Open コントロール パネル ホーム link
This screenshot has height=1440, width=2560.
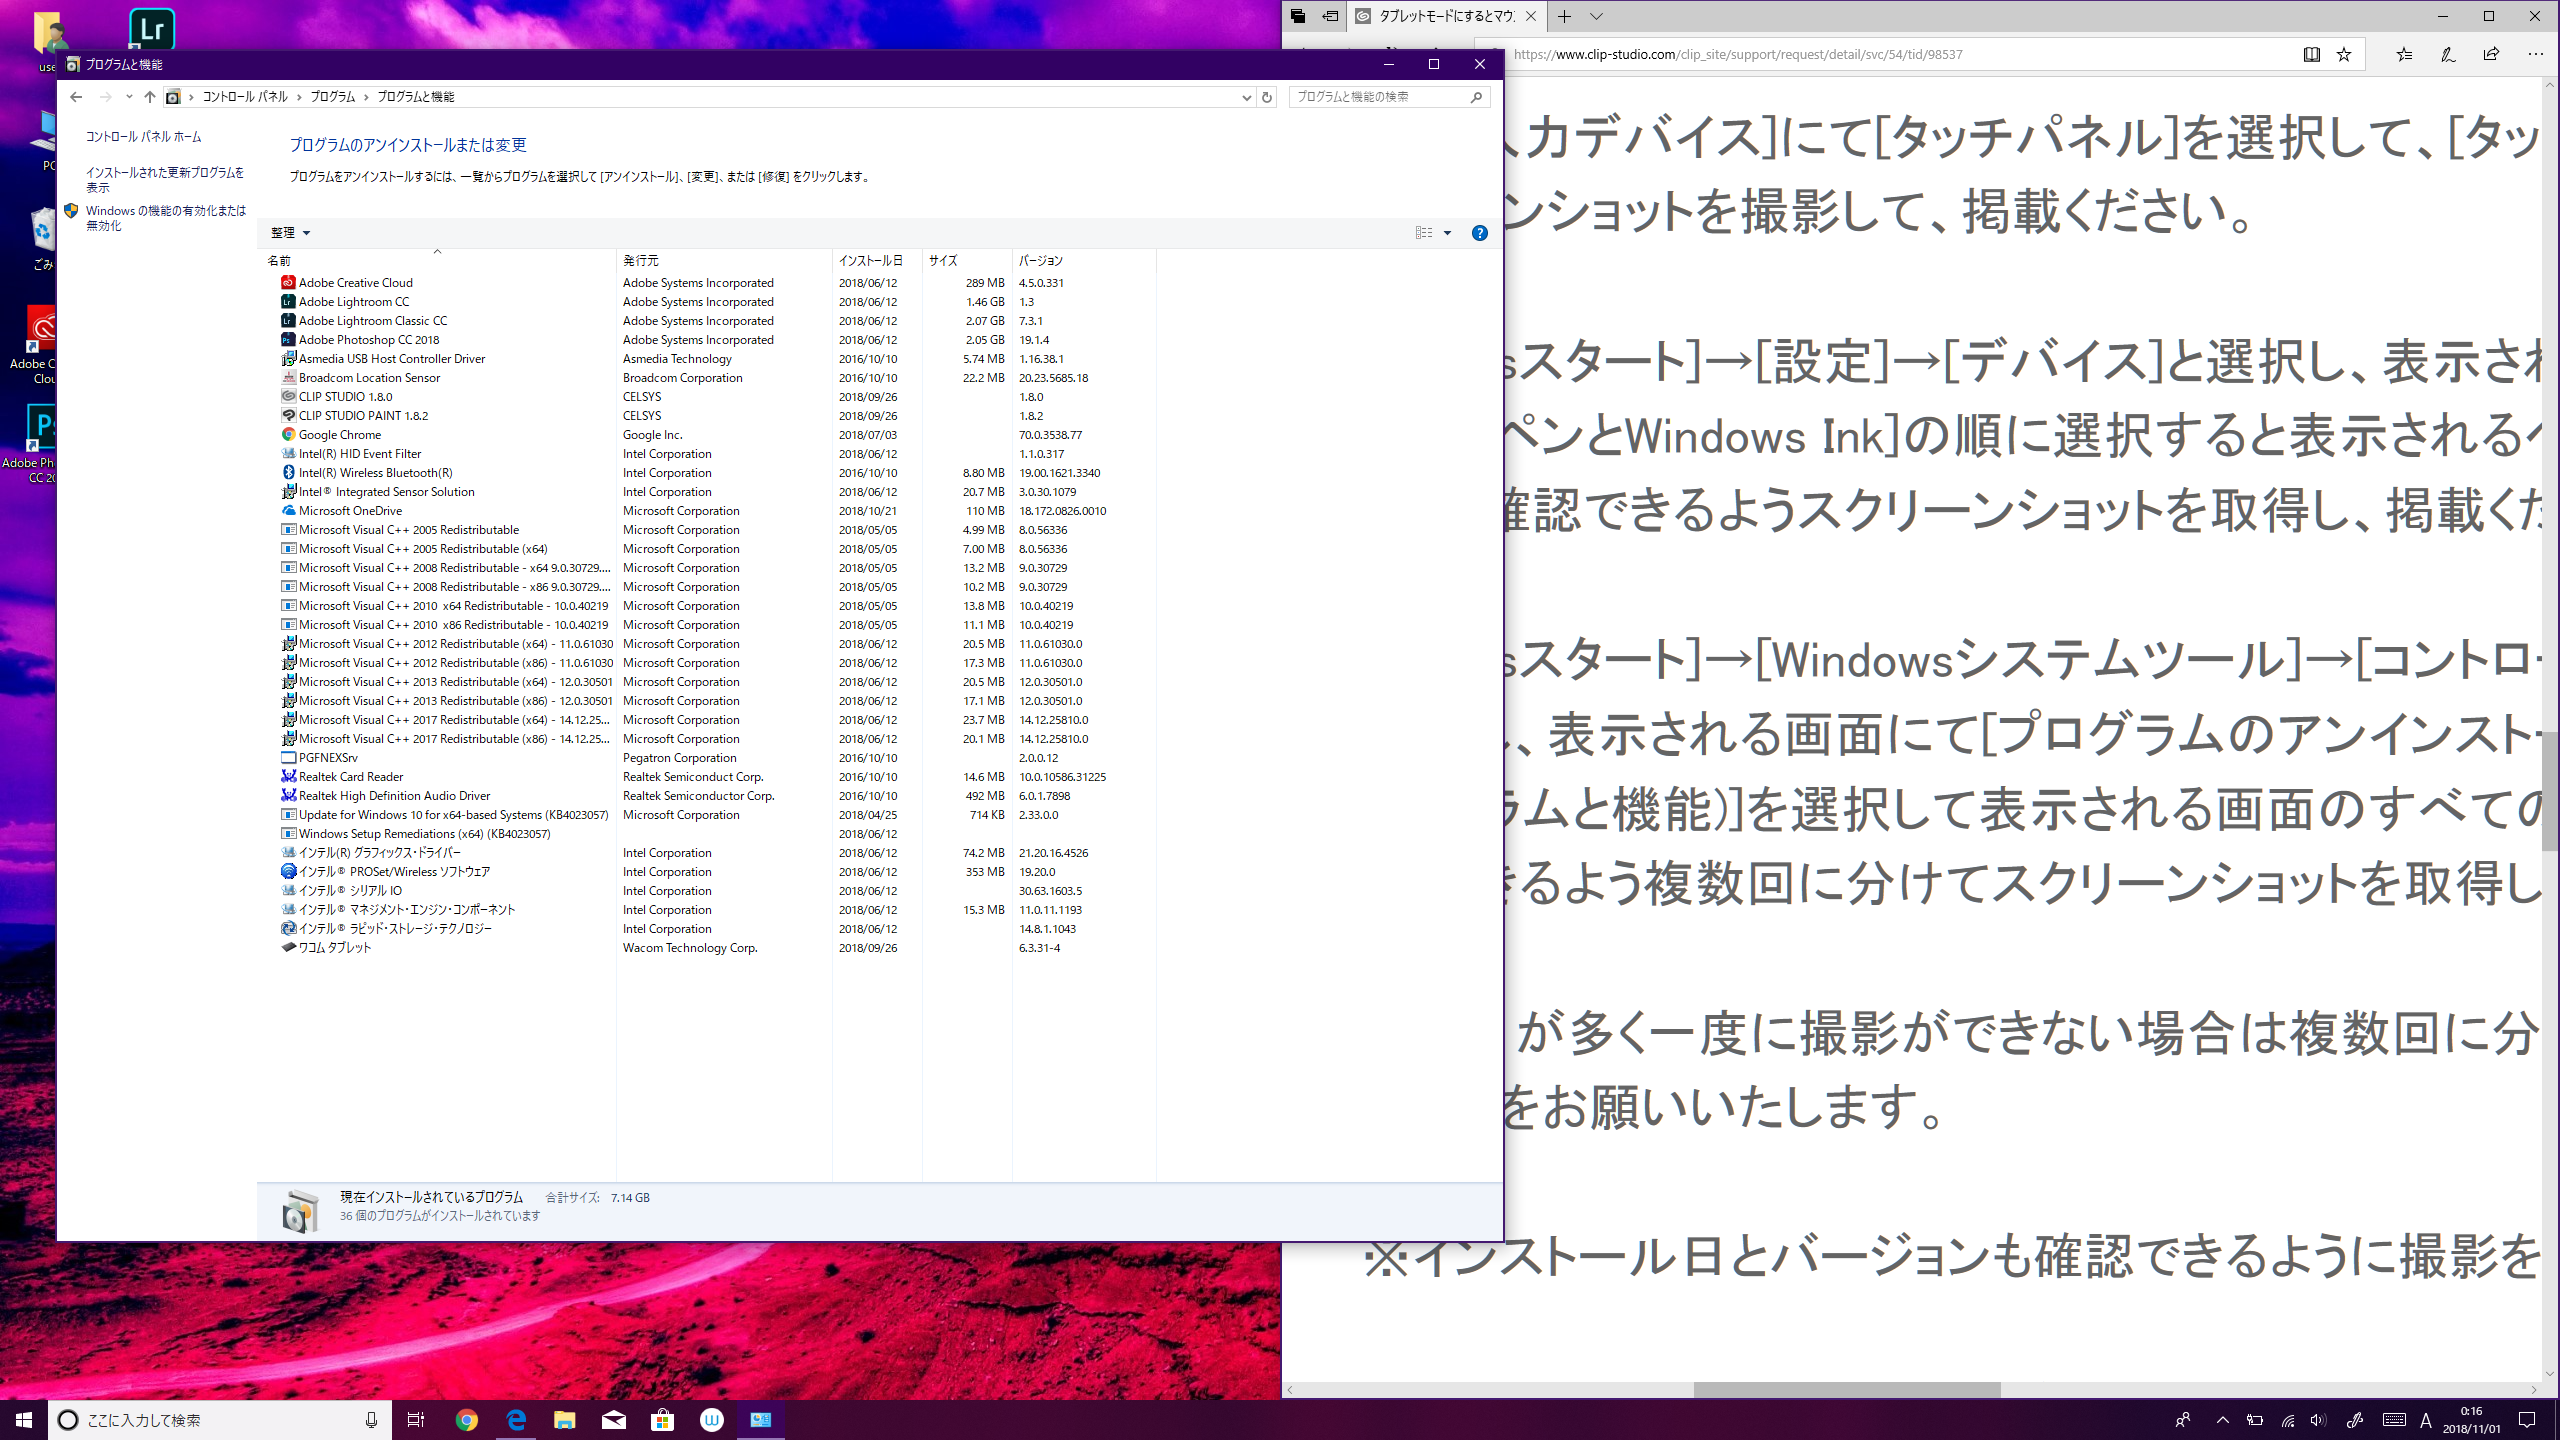click(143, 137)
